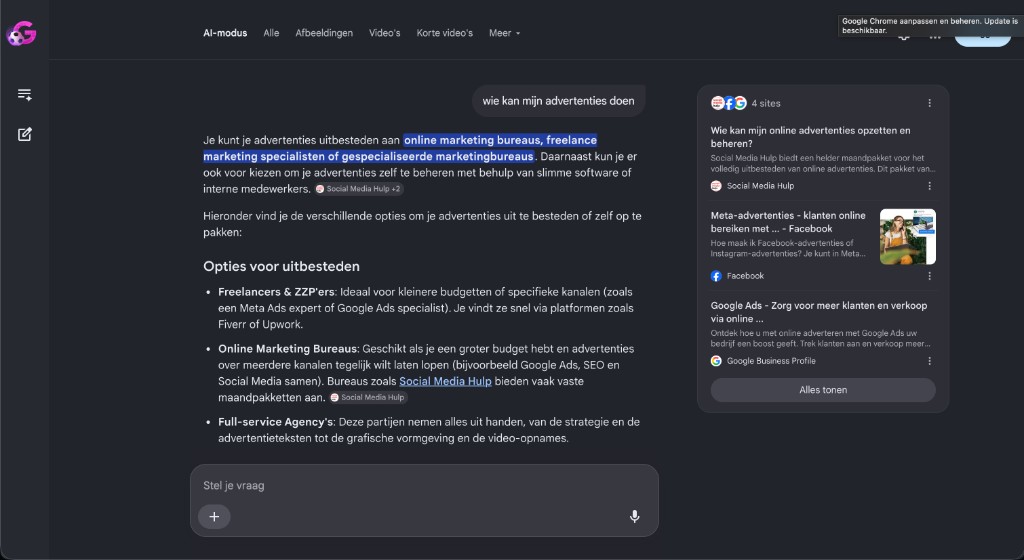The width and height of the screenshot is (1024, 560).
Task: Open options for the Facebook source
Action: coord(929,276)
